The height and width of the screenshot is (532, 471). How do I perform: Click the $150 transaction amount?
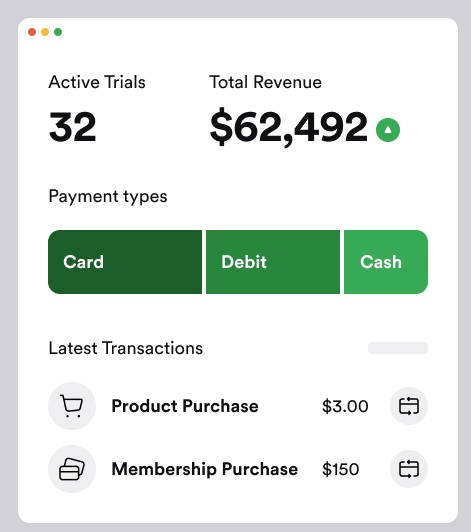pyautogui.click(x=340, y=469)
